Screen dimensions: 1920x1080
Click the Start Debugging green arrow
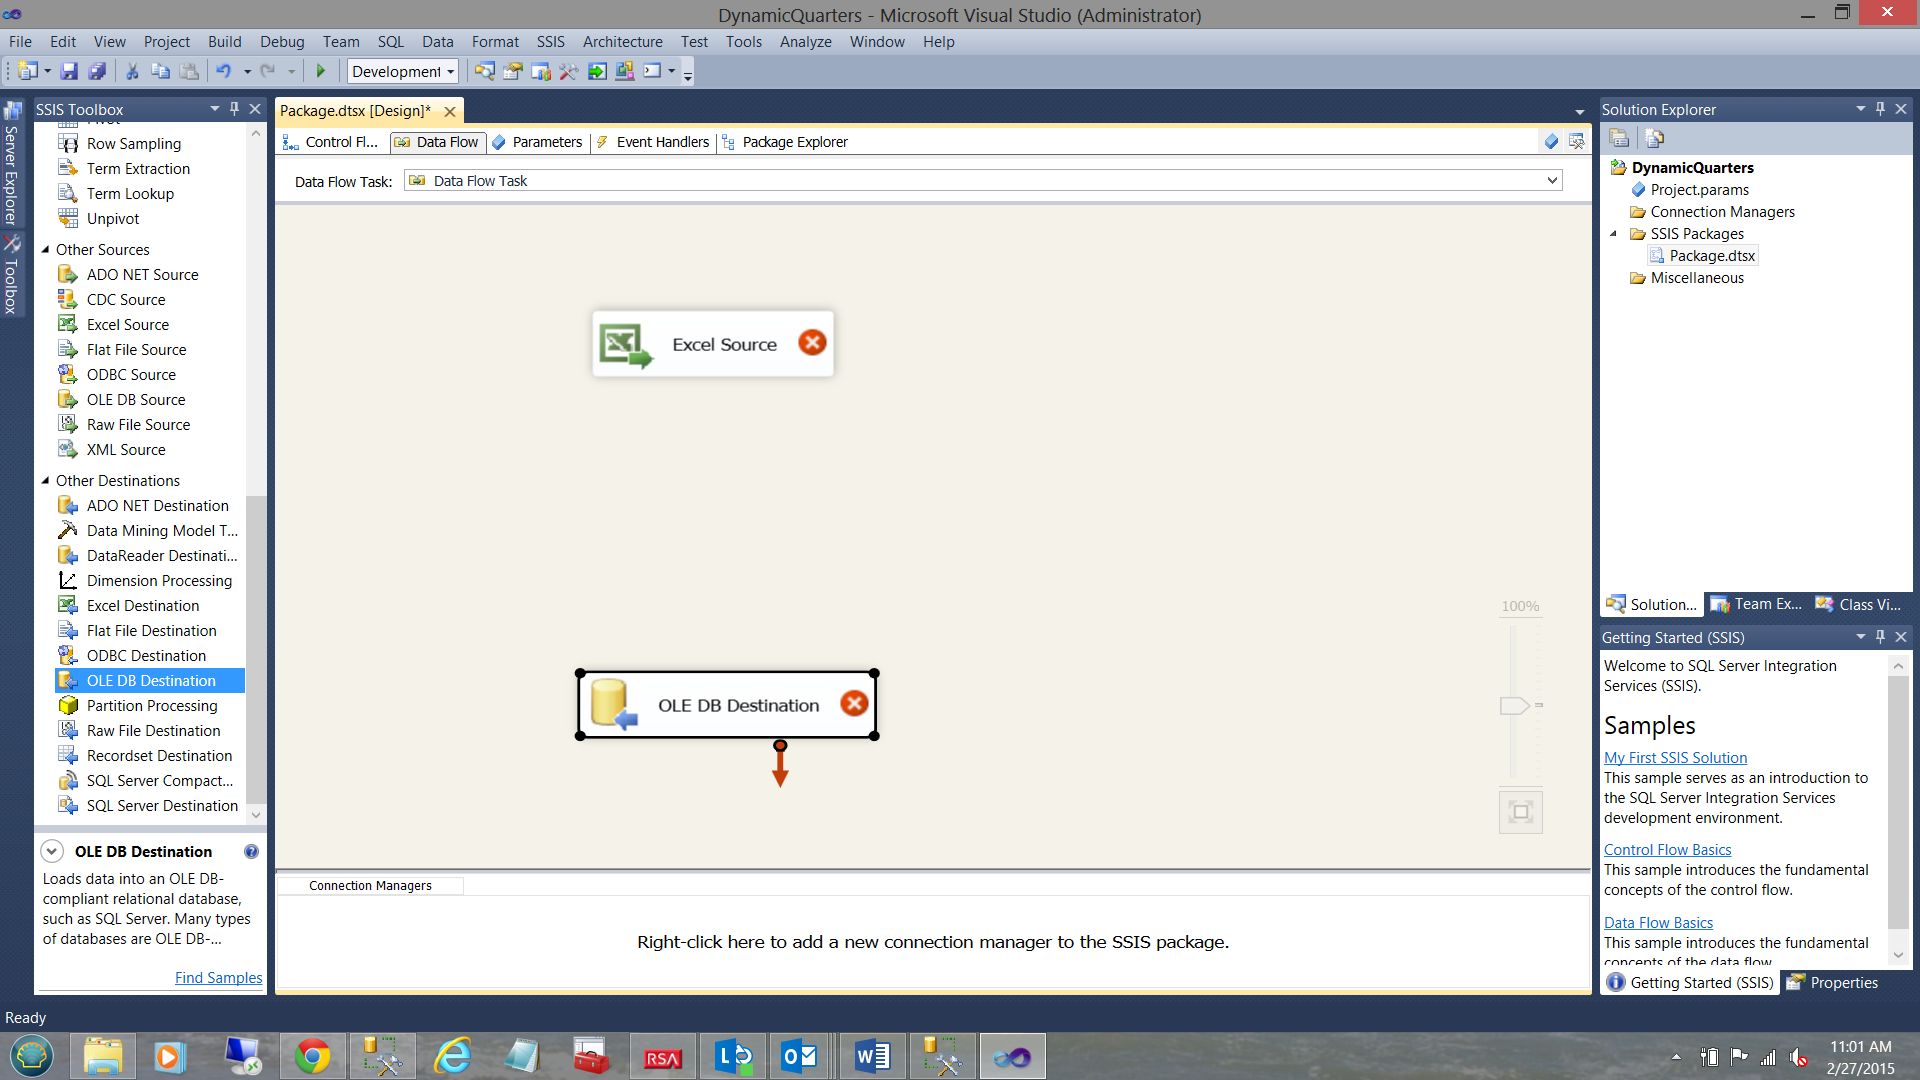(321, 71)
